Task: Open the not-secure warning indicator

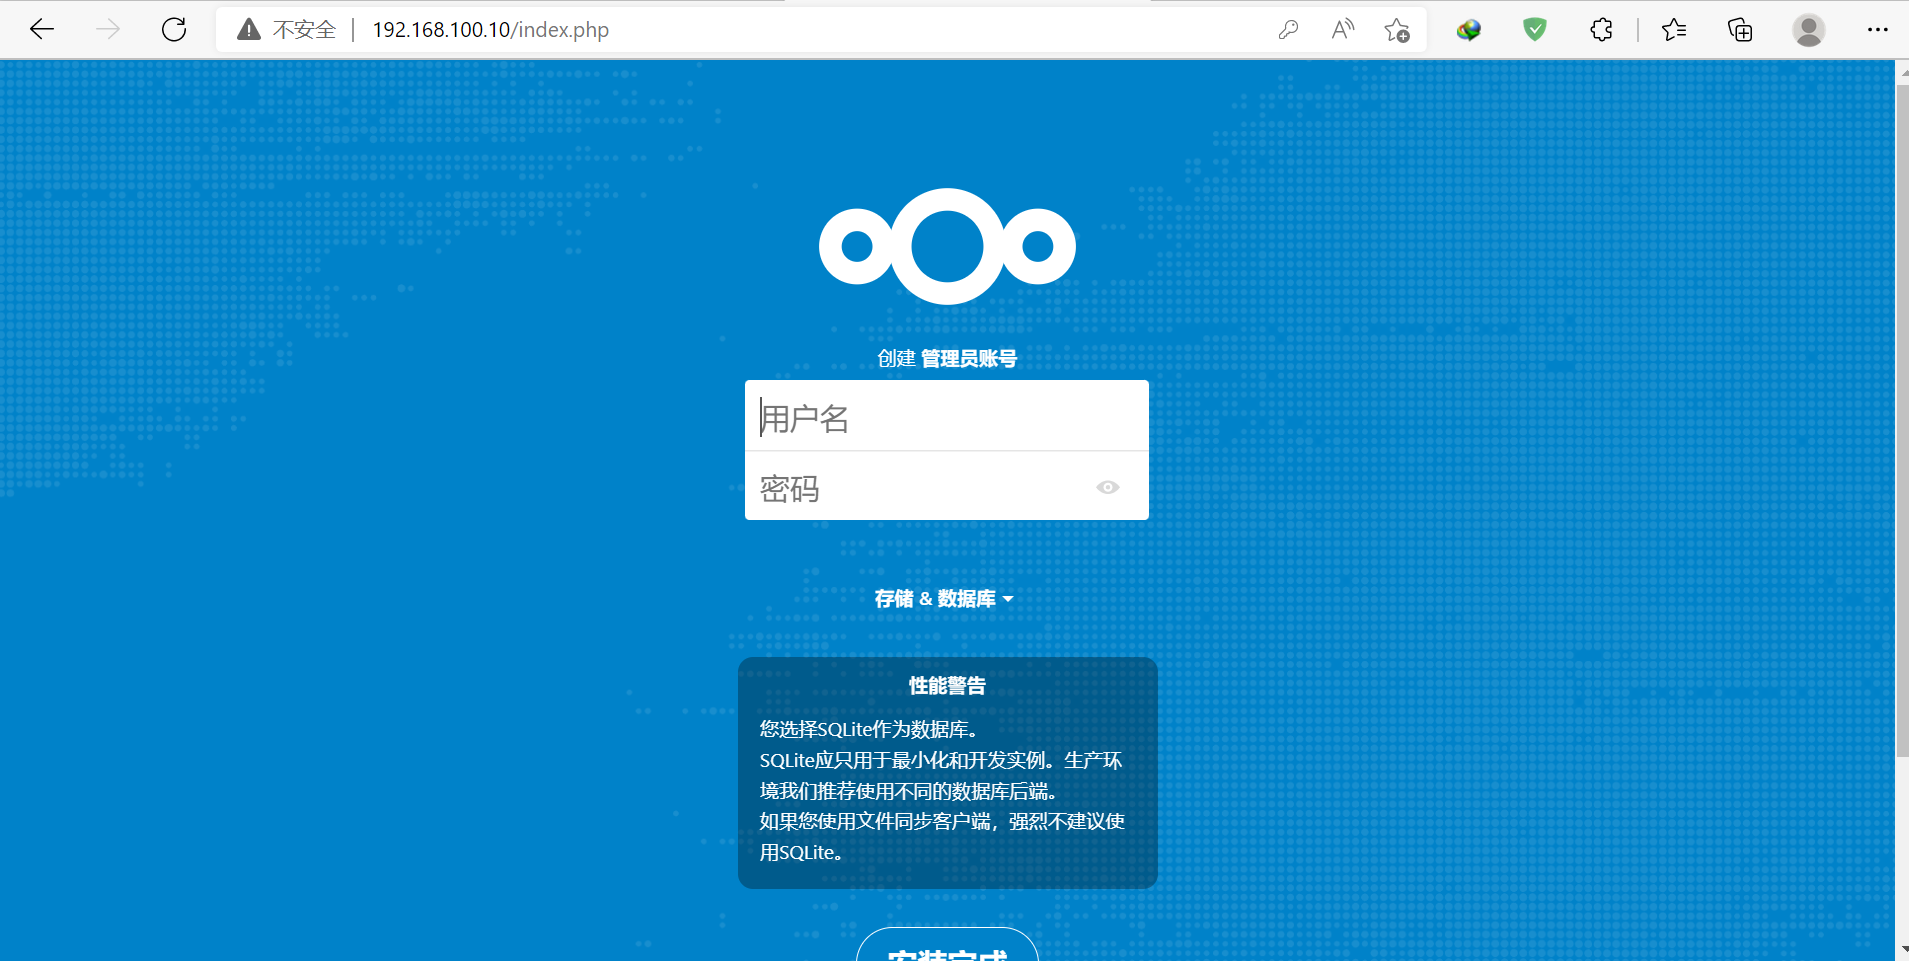Action: coord(287,30)
